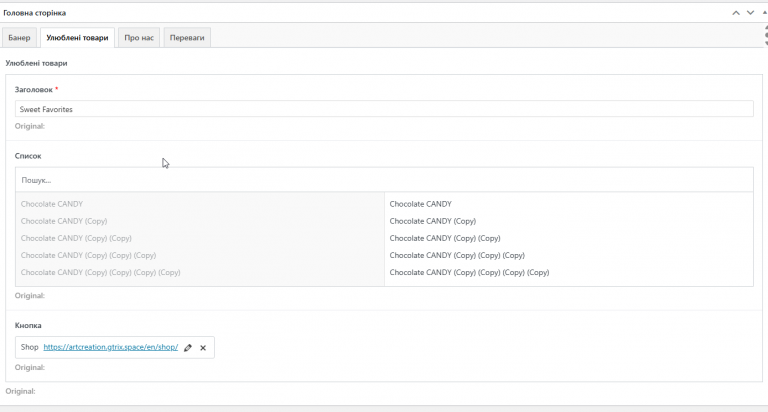
Task: Open the artcreation shop URL link
Action: 111,347
